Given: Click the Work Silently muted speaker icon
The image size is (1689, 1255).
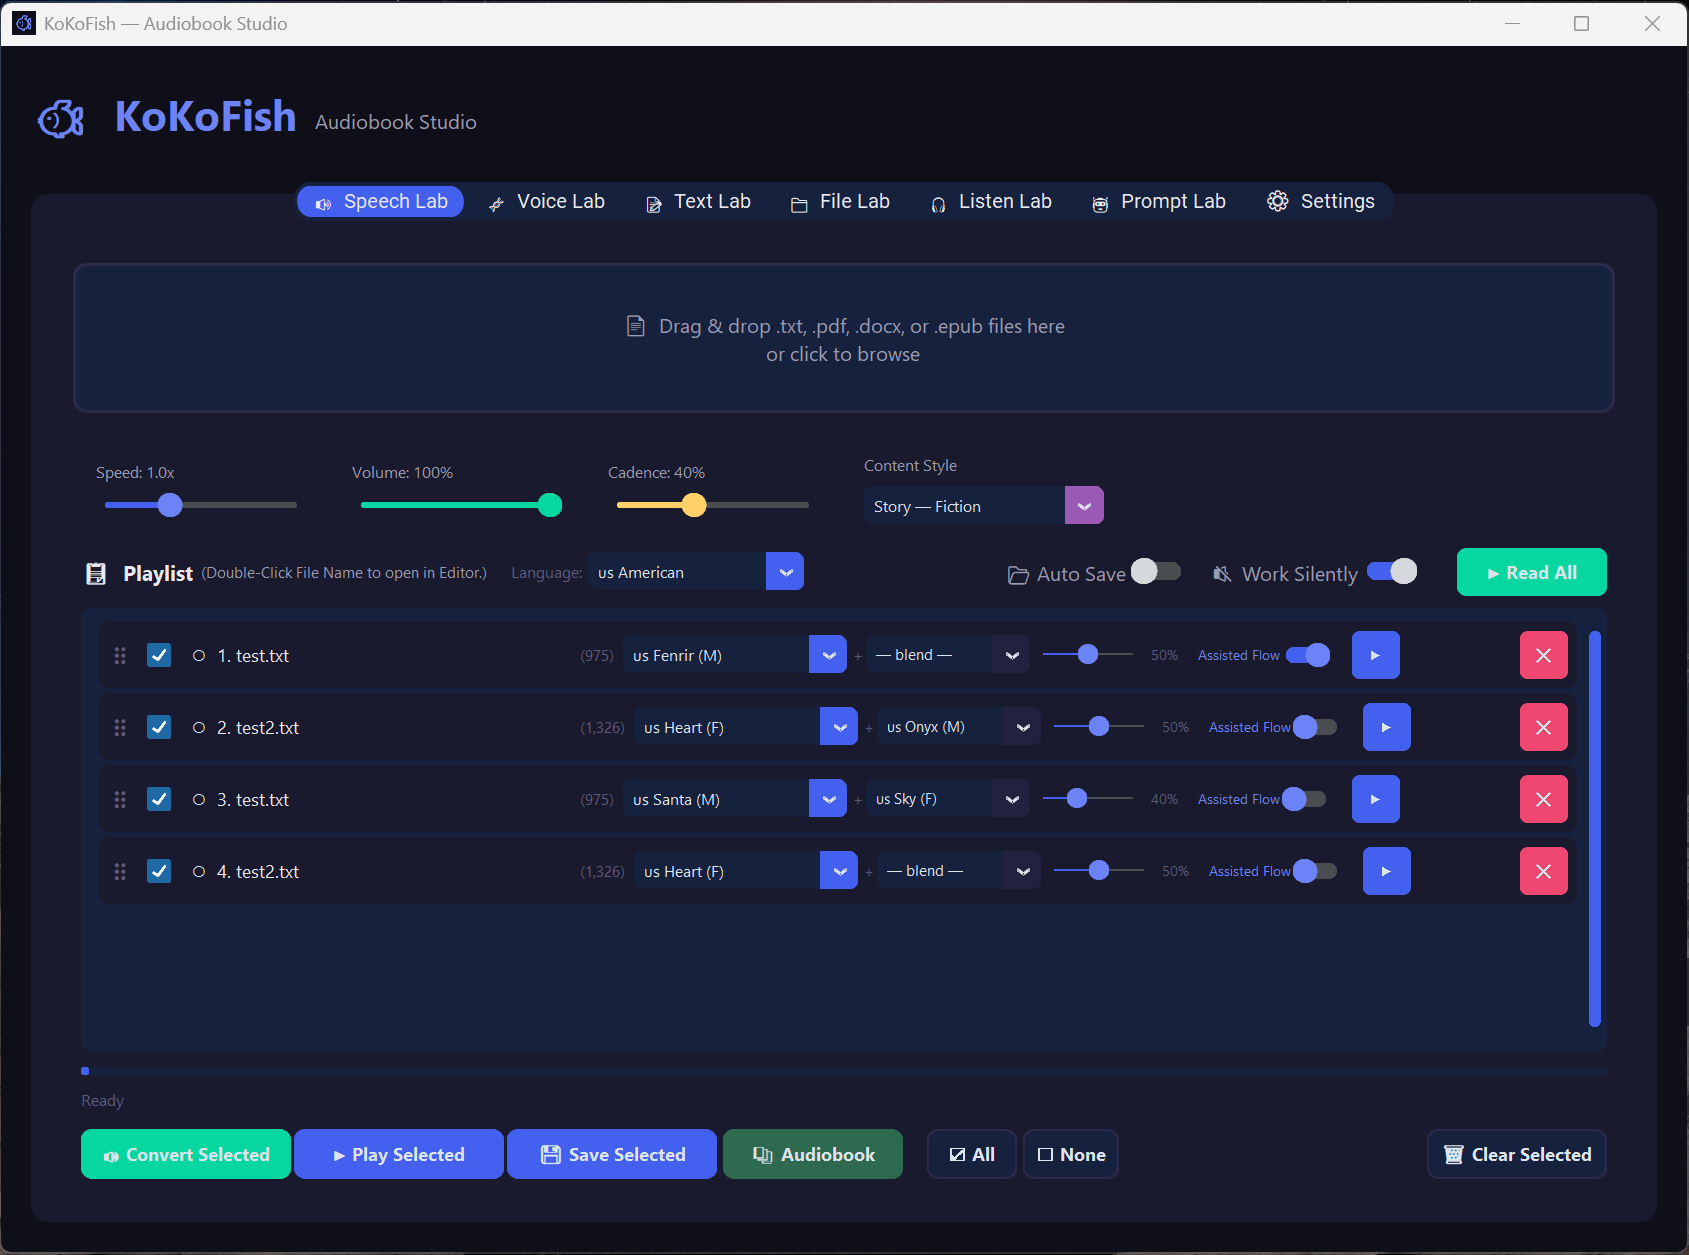Looking at the screenshot, I should point(1222,574).
